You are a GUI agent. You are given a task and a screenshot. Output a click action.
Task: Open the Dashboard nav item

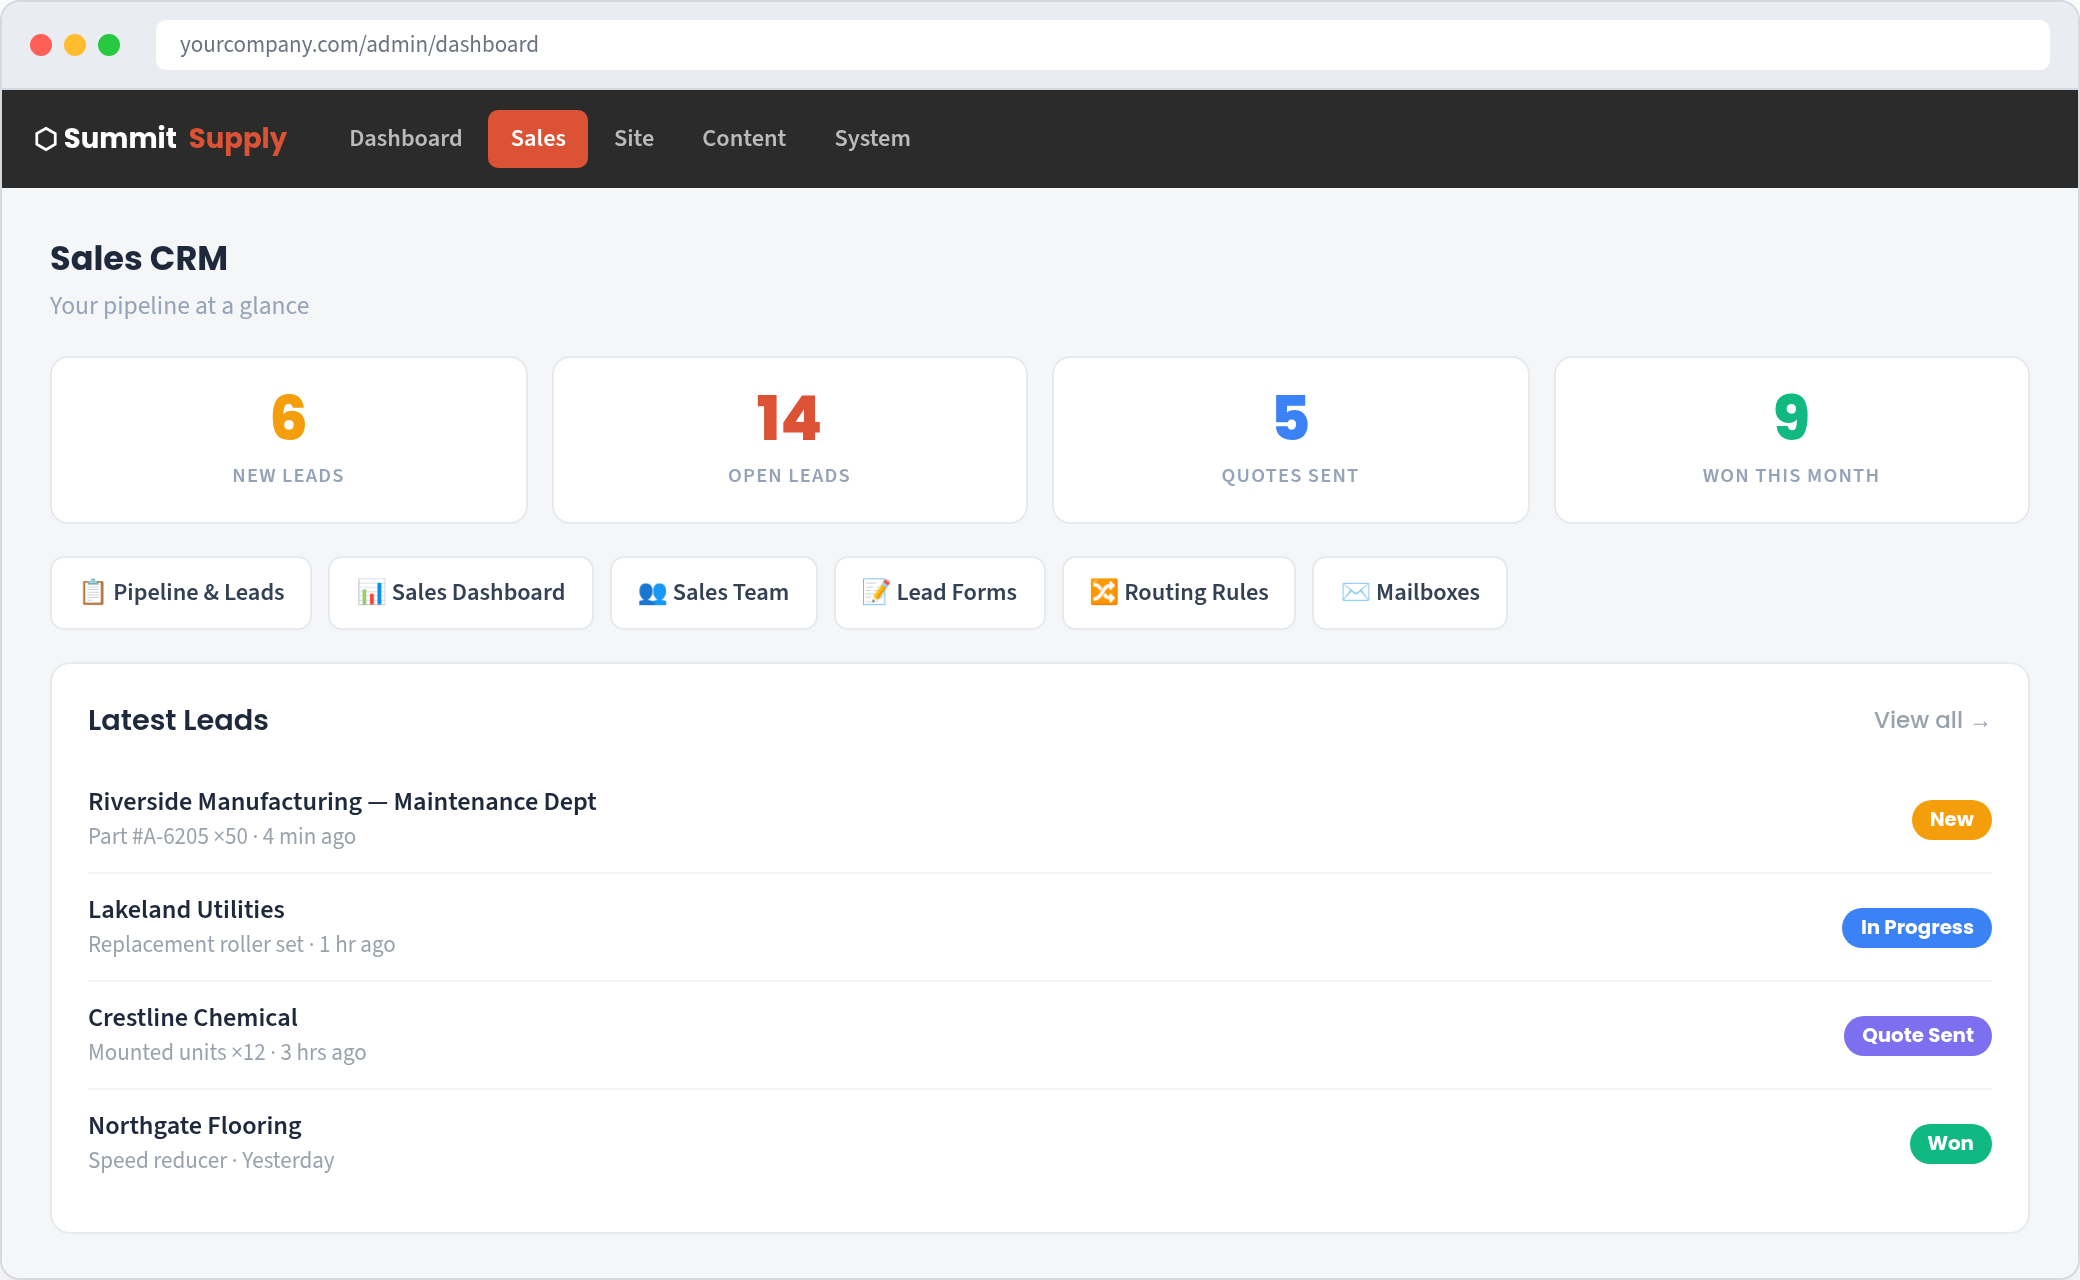406,139
